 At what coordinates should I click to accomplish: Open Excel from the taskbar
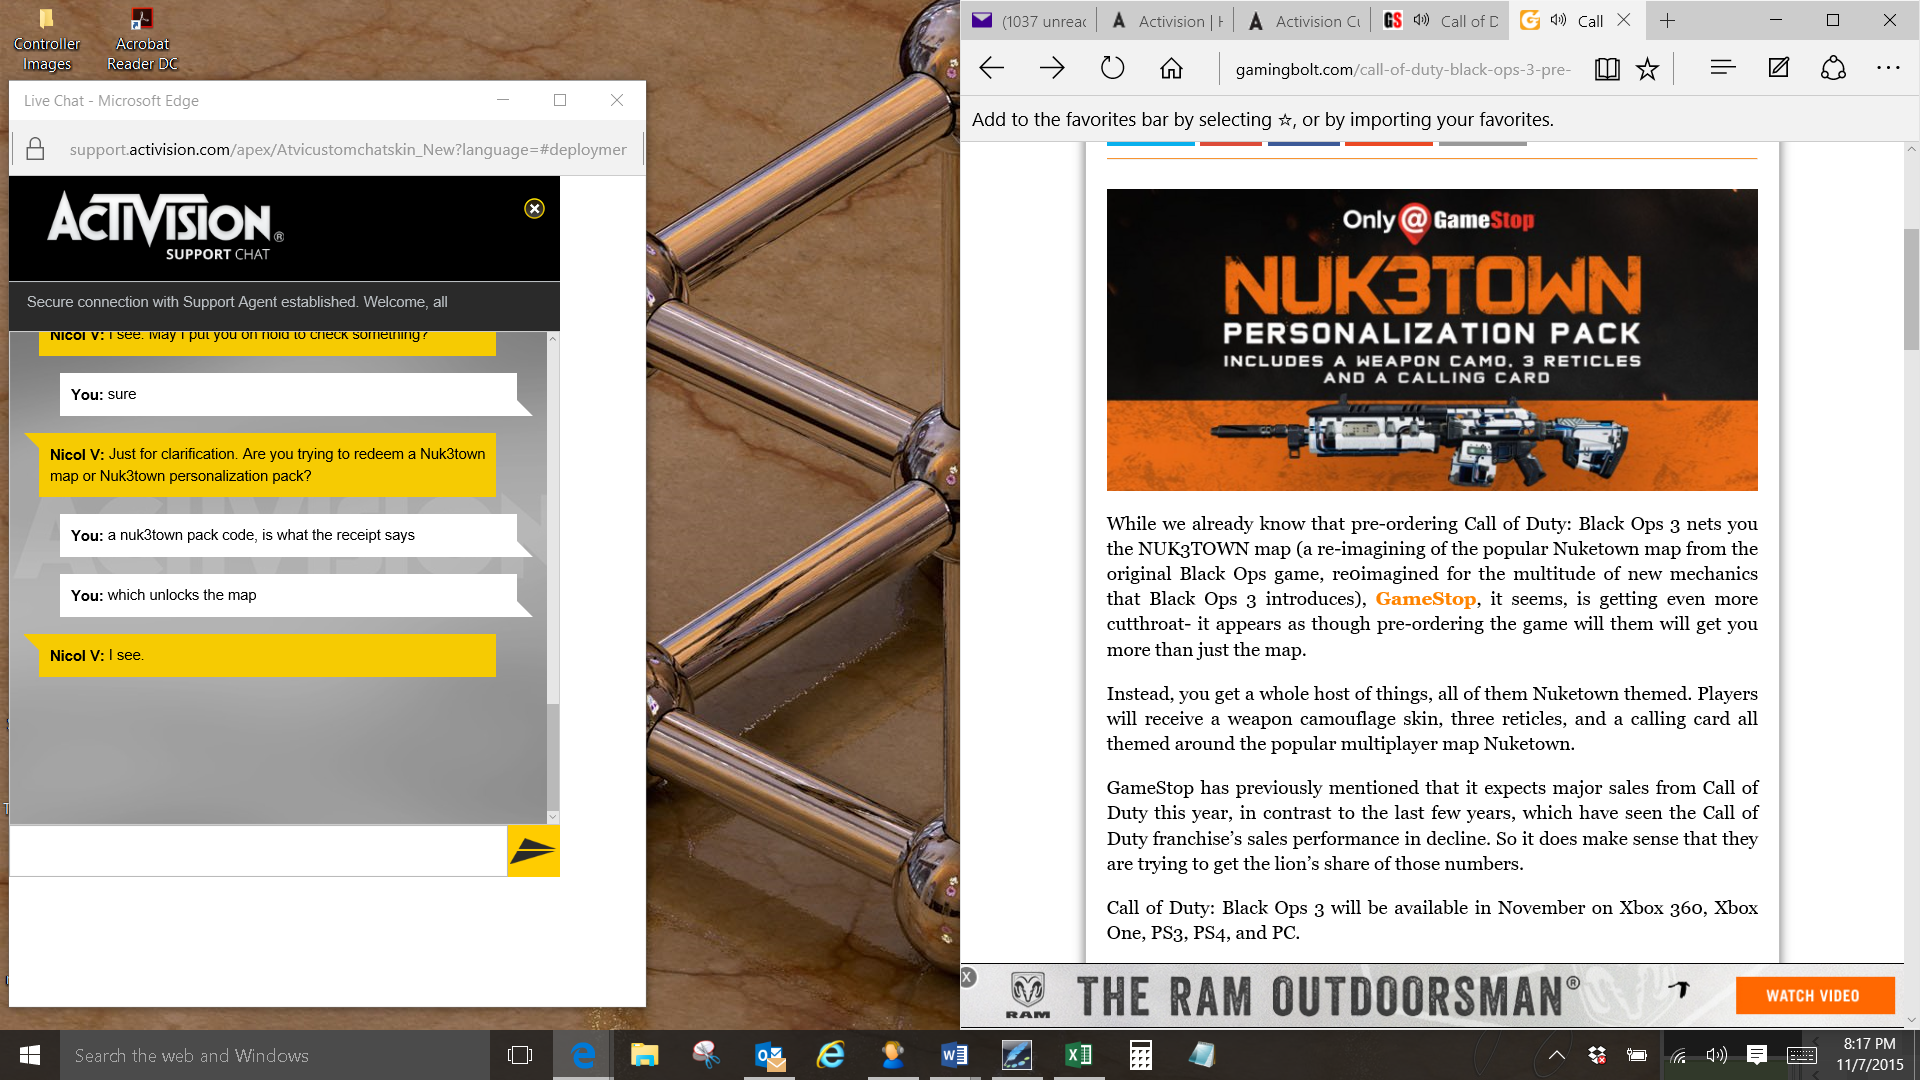(1078, 1055)
